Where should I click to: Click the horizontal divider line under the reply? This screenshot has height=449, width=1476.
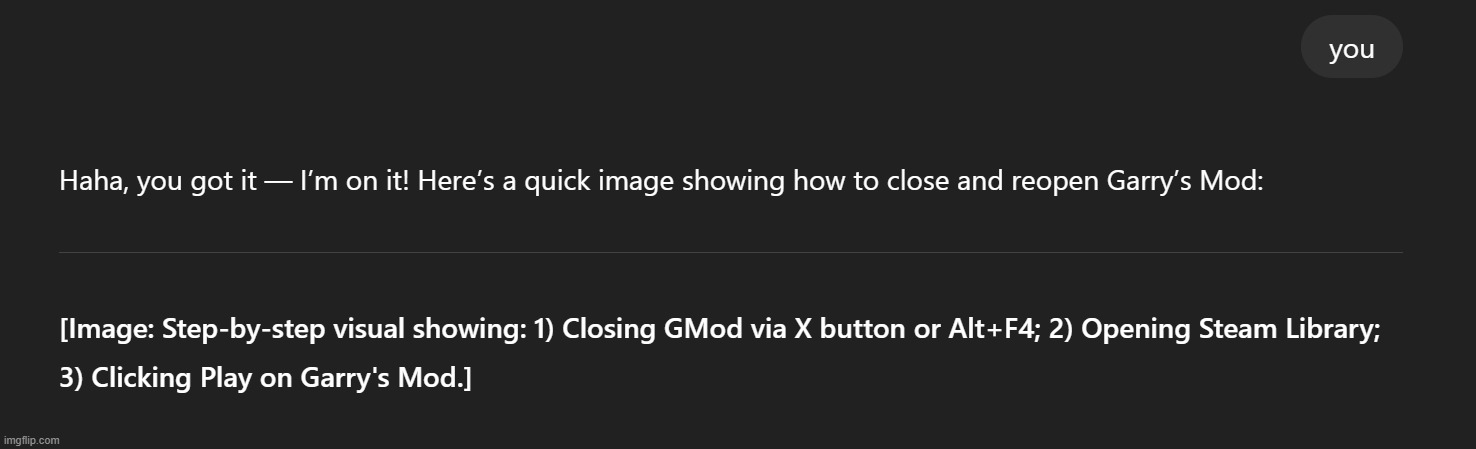pyautogui.click(x=731, y=252)
